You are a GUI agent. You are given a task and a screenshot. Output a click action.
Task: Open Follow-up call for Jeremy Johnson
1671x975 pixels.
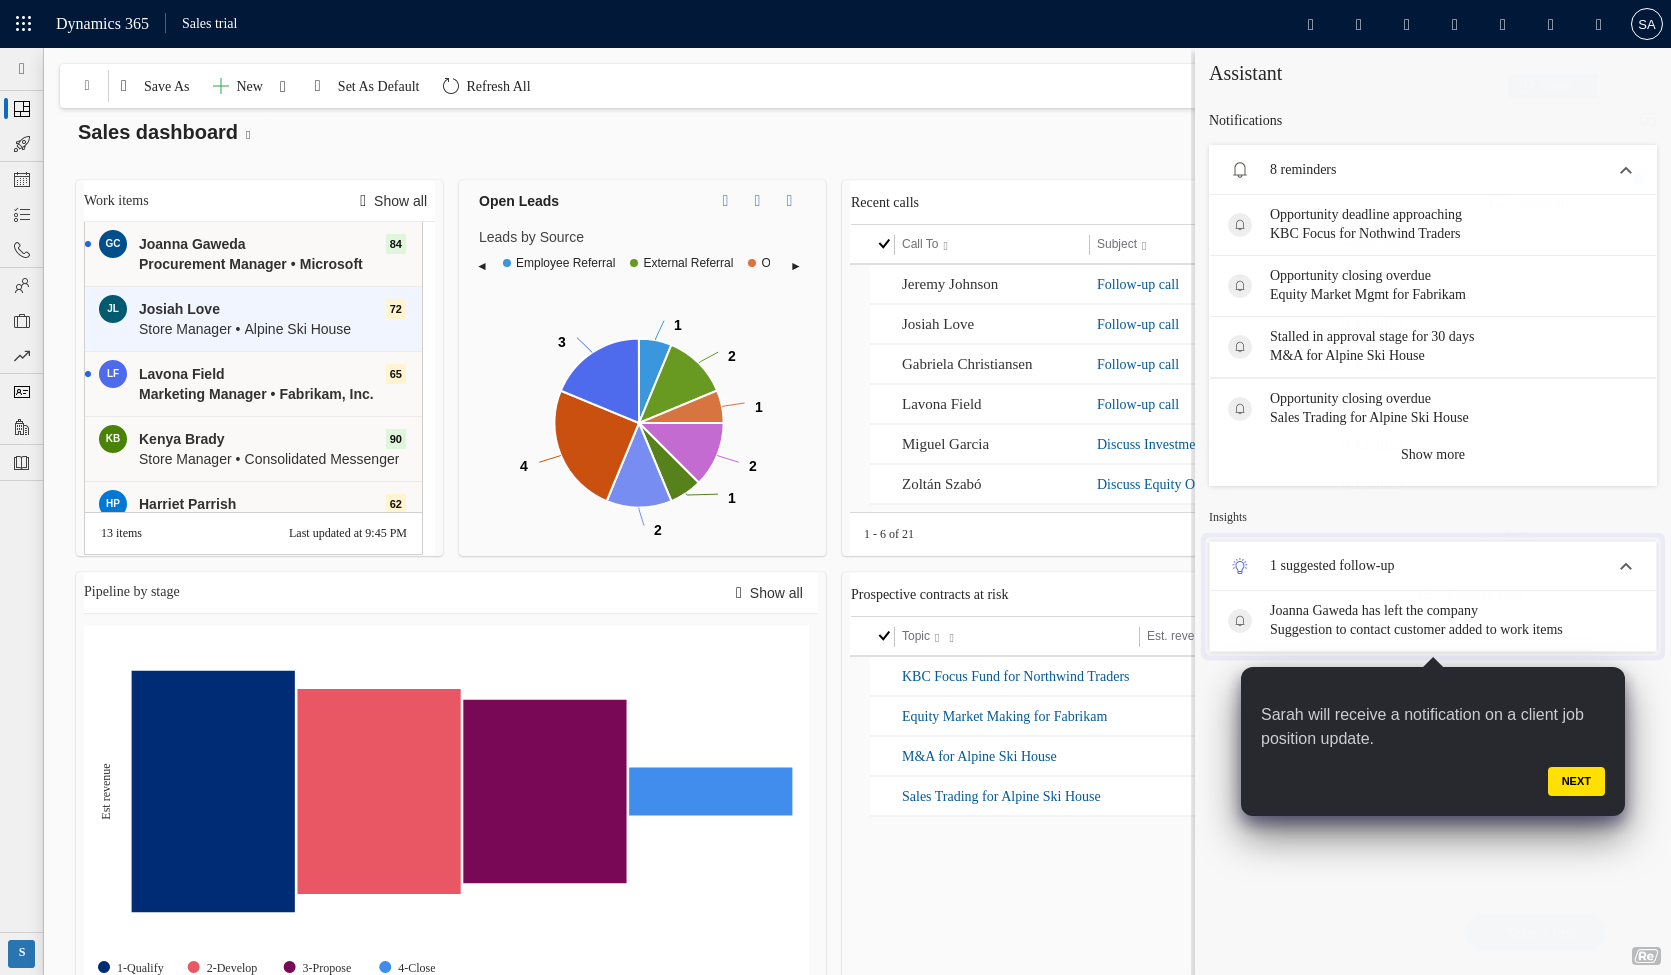(1137, 284)
